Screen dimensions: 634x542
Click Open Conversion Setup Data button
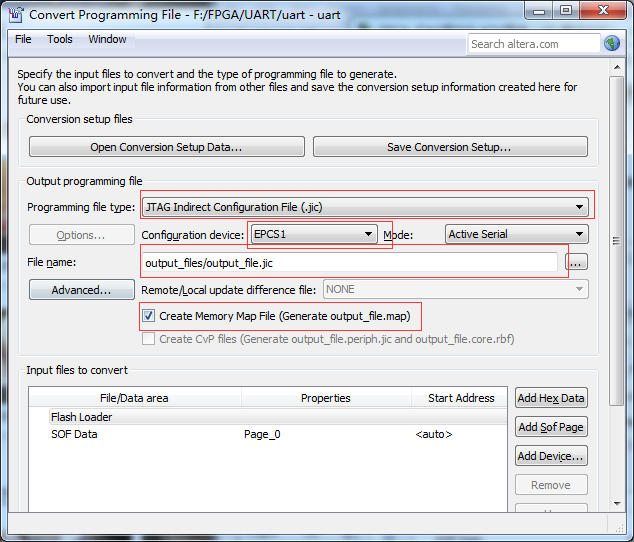coord(165,147)
